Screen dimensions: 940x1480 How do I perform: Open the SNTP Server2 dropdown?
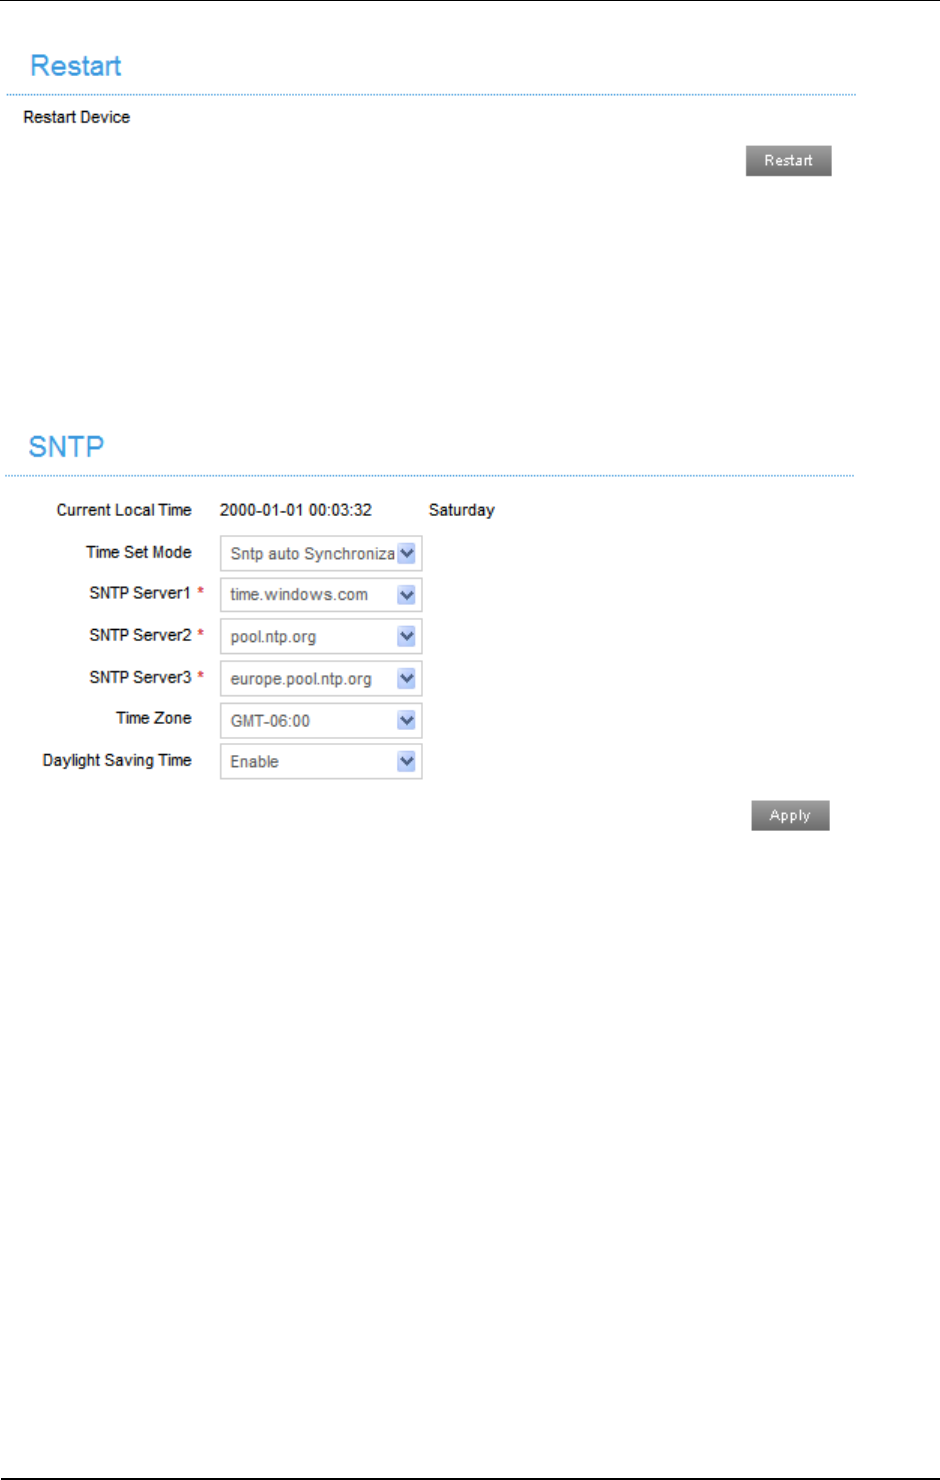pos(321,637)
